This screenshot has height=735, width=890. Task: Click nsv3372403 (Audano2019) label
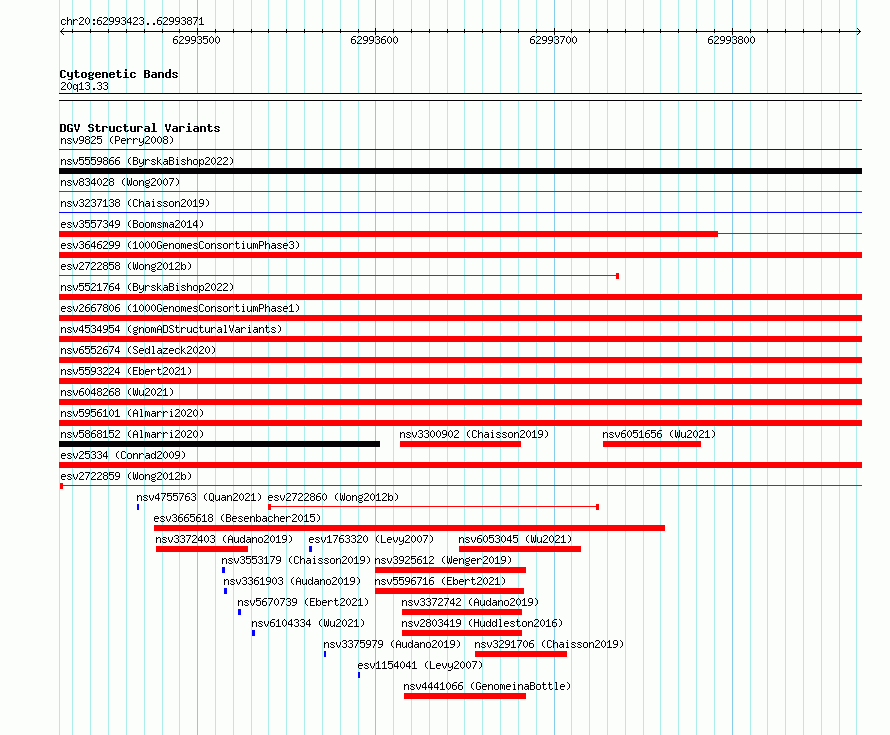coord(224,539)
